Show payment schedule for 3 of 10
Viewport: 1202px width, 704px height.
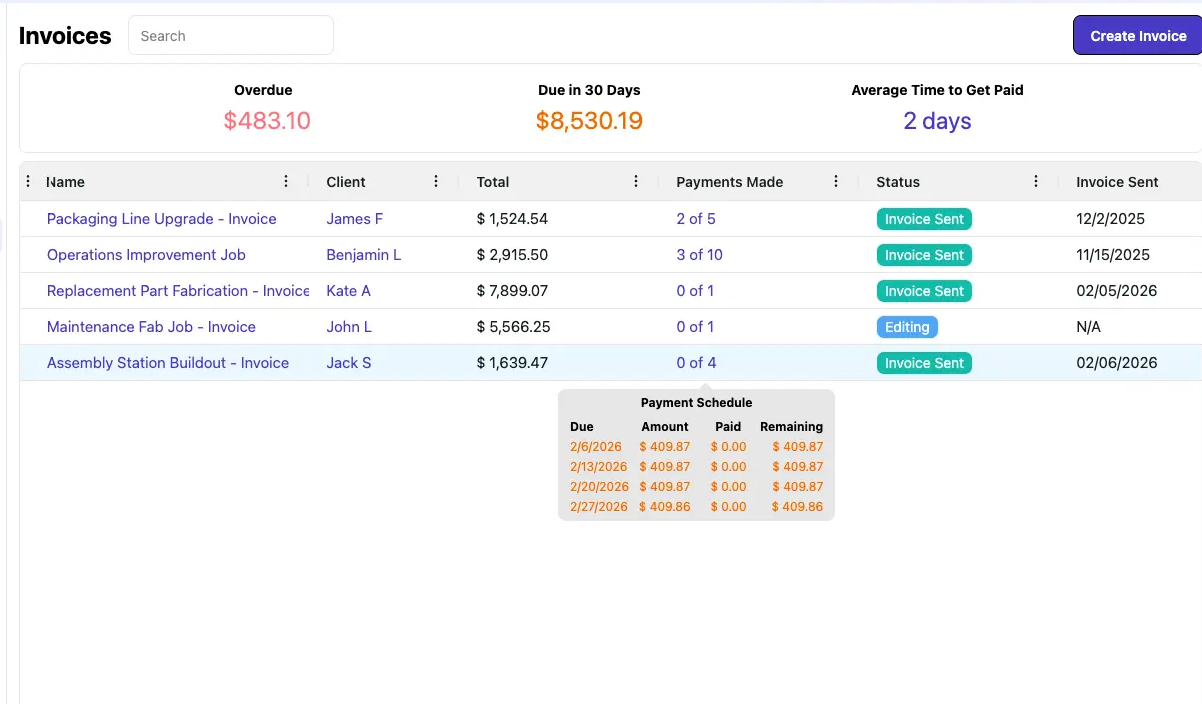click(699, 255)
